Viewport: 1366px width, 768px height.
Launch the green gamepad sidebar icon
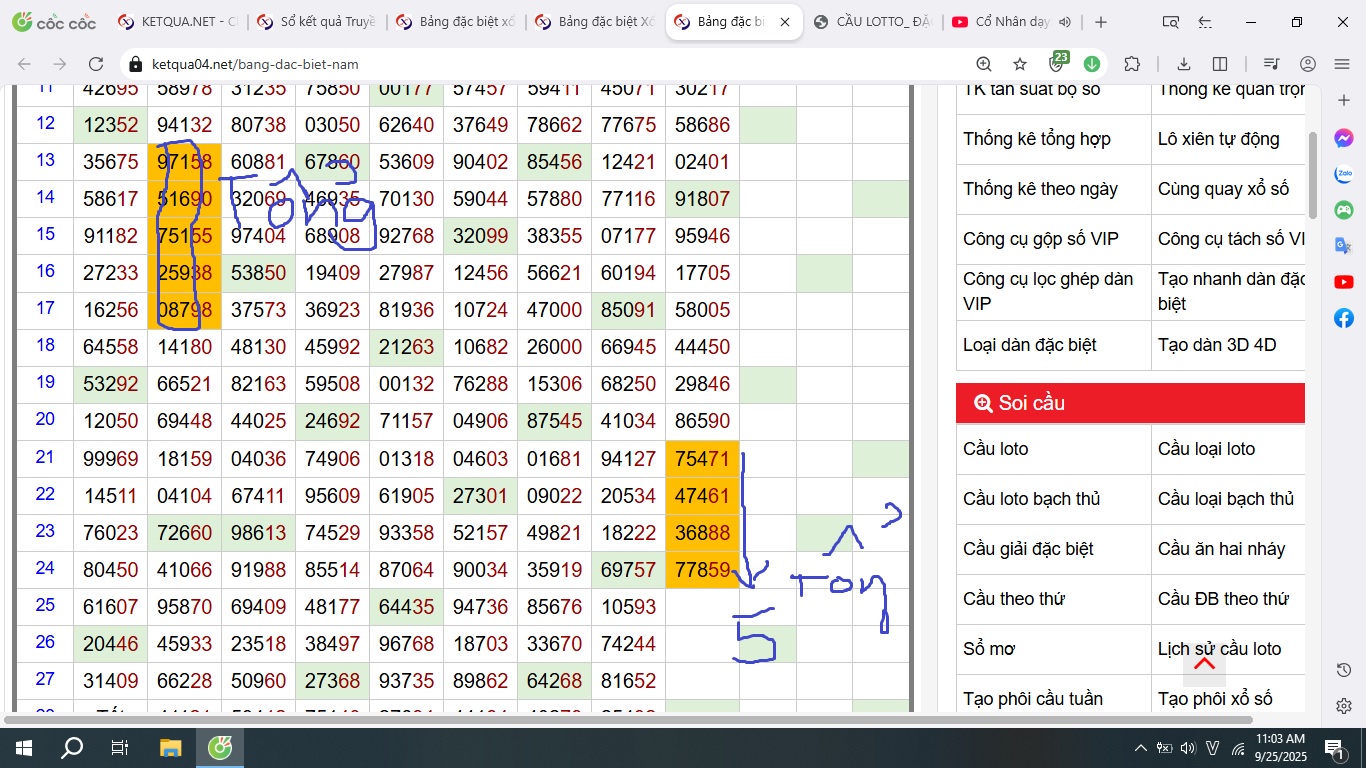click(1344, 210)
